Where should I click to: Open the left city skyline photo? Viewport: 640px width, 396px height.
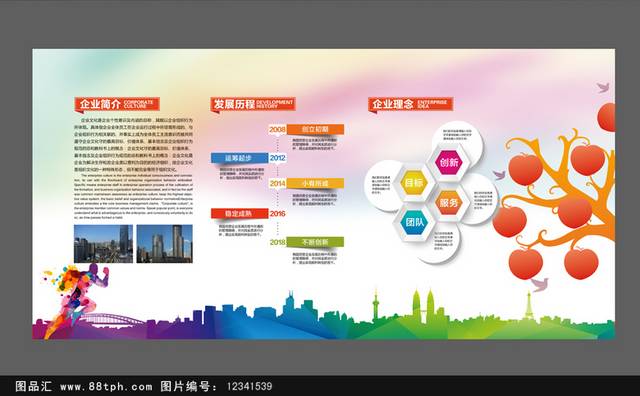[x=103, y=244]
